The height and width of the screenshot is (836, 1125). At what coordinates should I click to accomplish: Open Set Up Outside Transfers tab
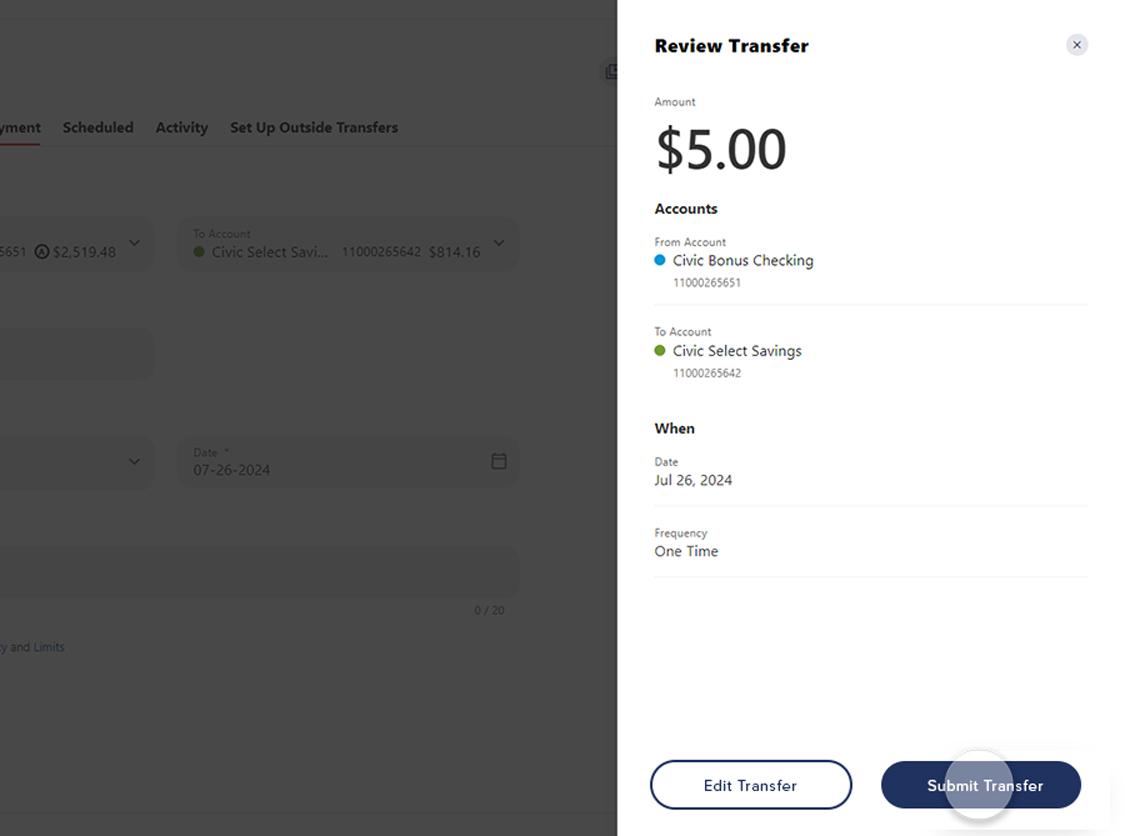(x=313, y=128)
